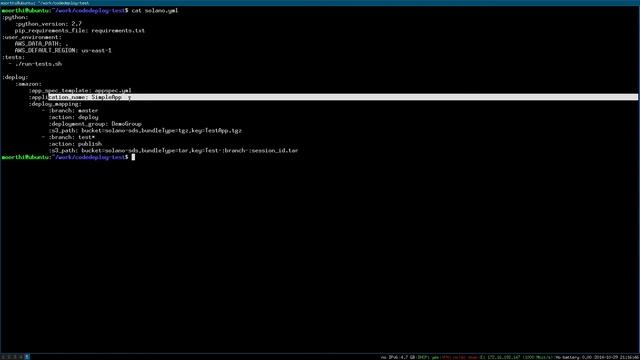
Task: Click the terminal window title bar text
Action: coord(45,2)
